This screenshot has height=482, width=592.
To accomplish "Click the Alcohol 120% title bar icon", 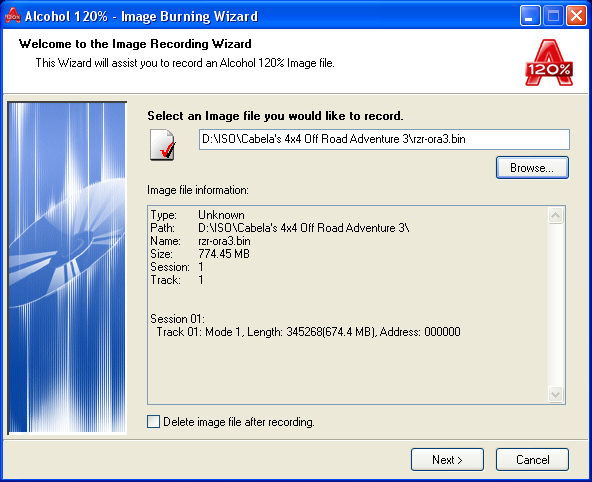I will point(12,15).
